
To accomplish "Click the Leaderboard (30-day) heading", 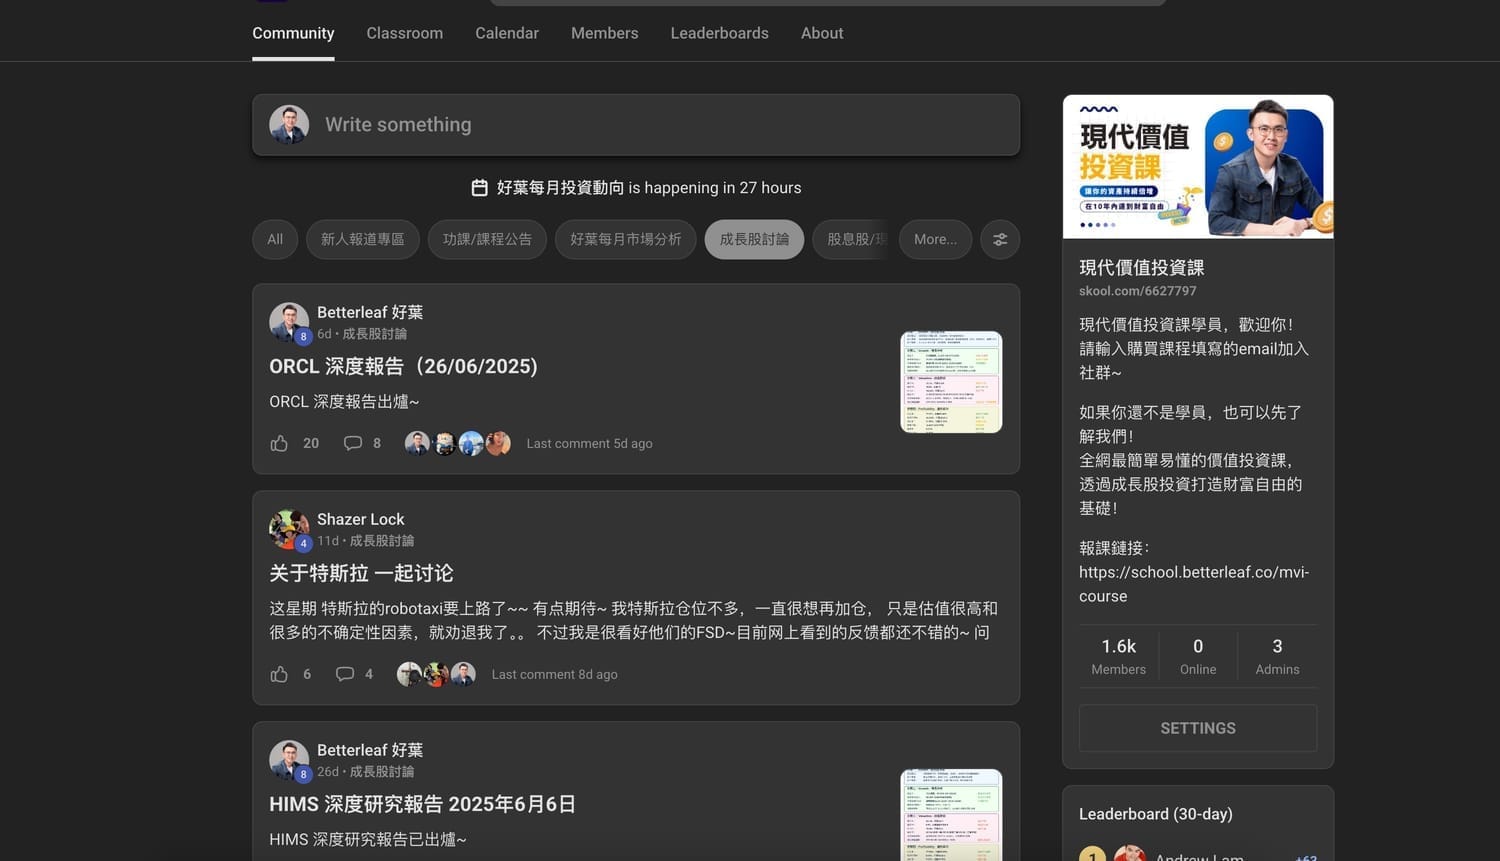I will point(1156,814).
